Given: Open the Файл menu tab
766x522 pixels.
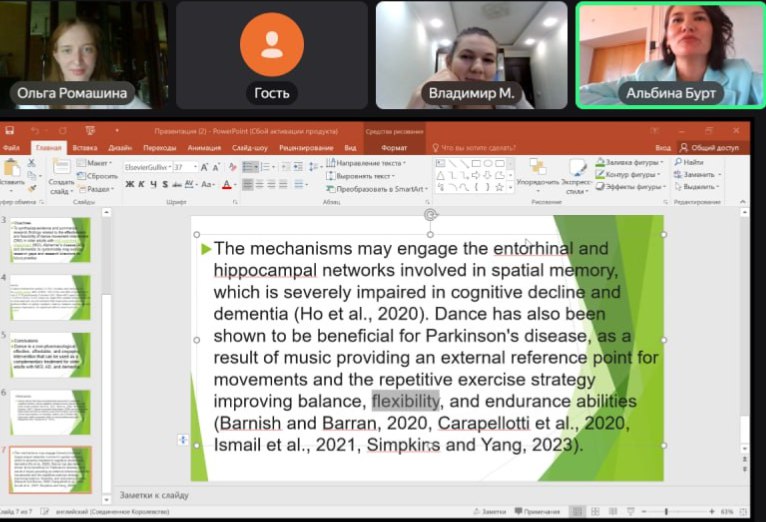Looking at the screenshot, I should point(11,147).
